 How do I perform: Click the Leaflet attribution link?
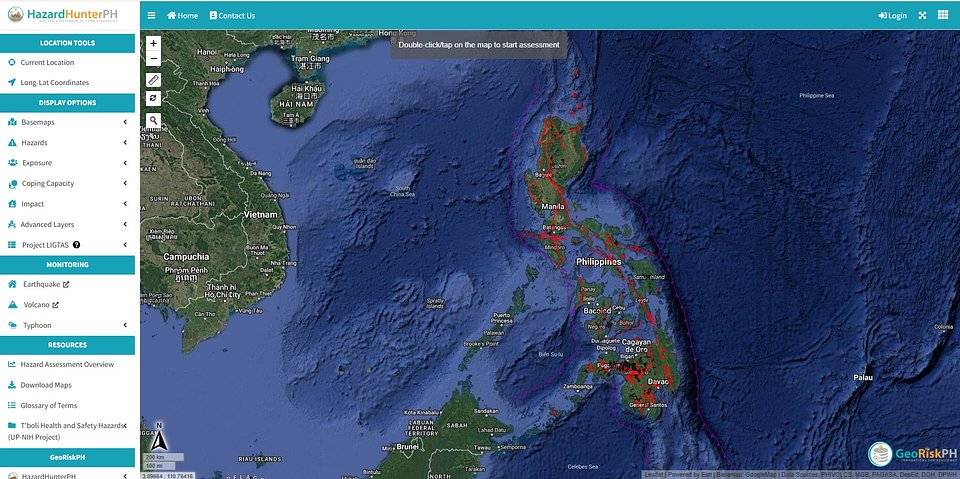click(x=653, y=475)
